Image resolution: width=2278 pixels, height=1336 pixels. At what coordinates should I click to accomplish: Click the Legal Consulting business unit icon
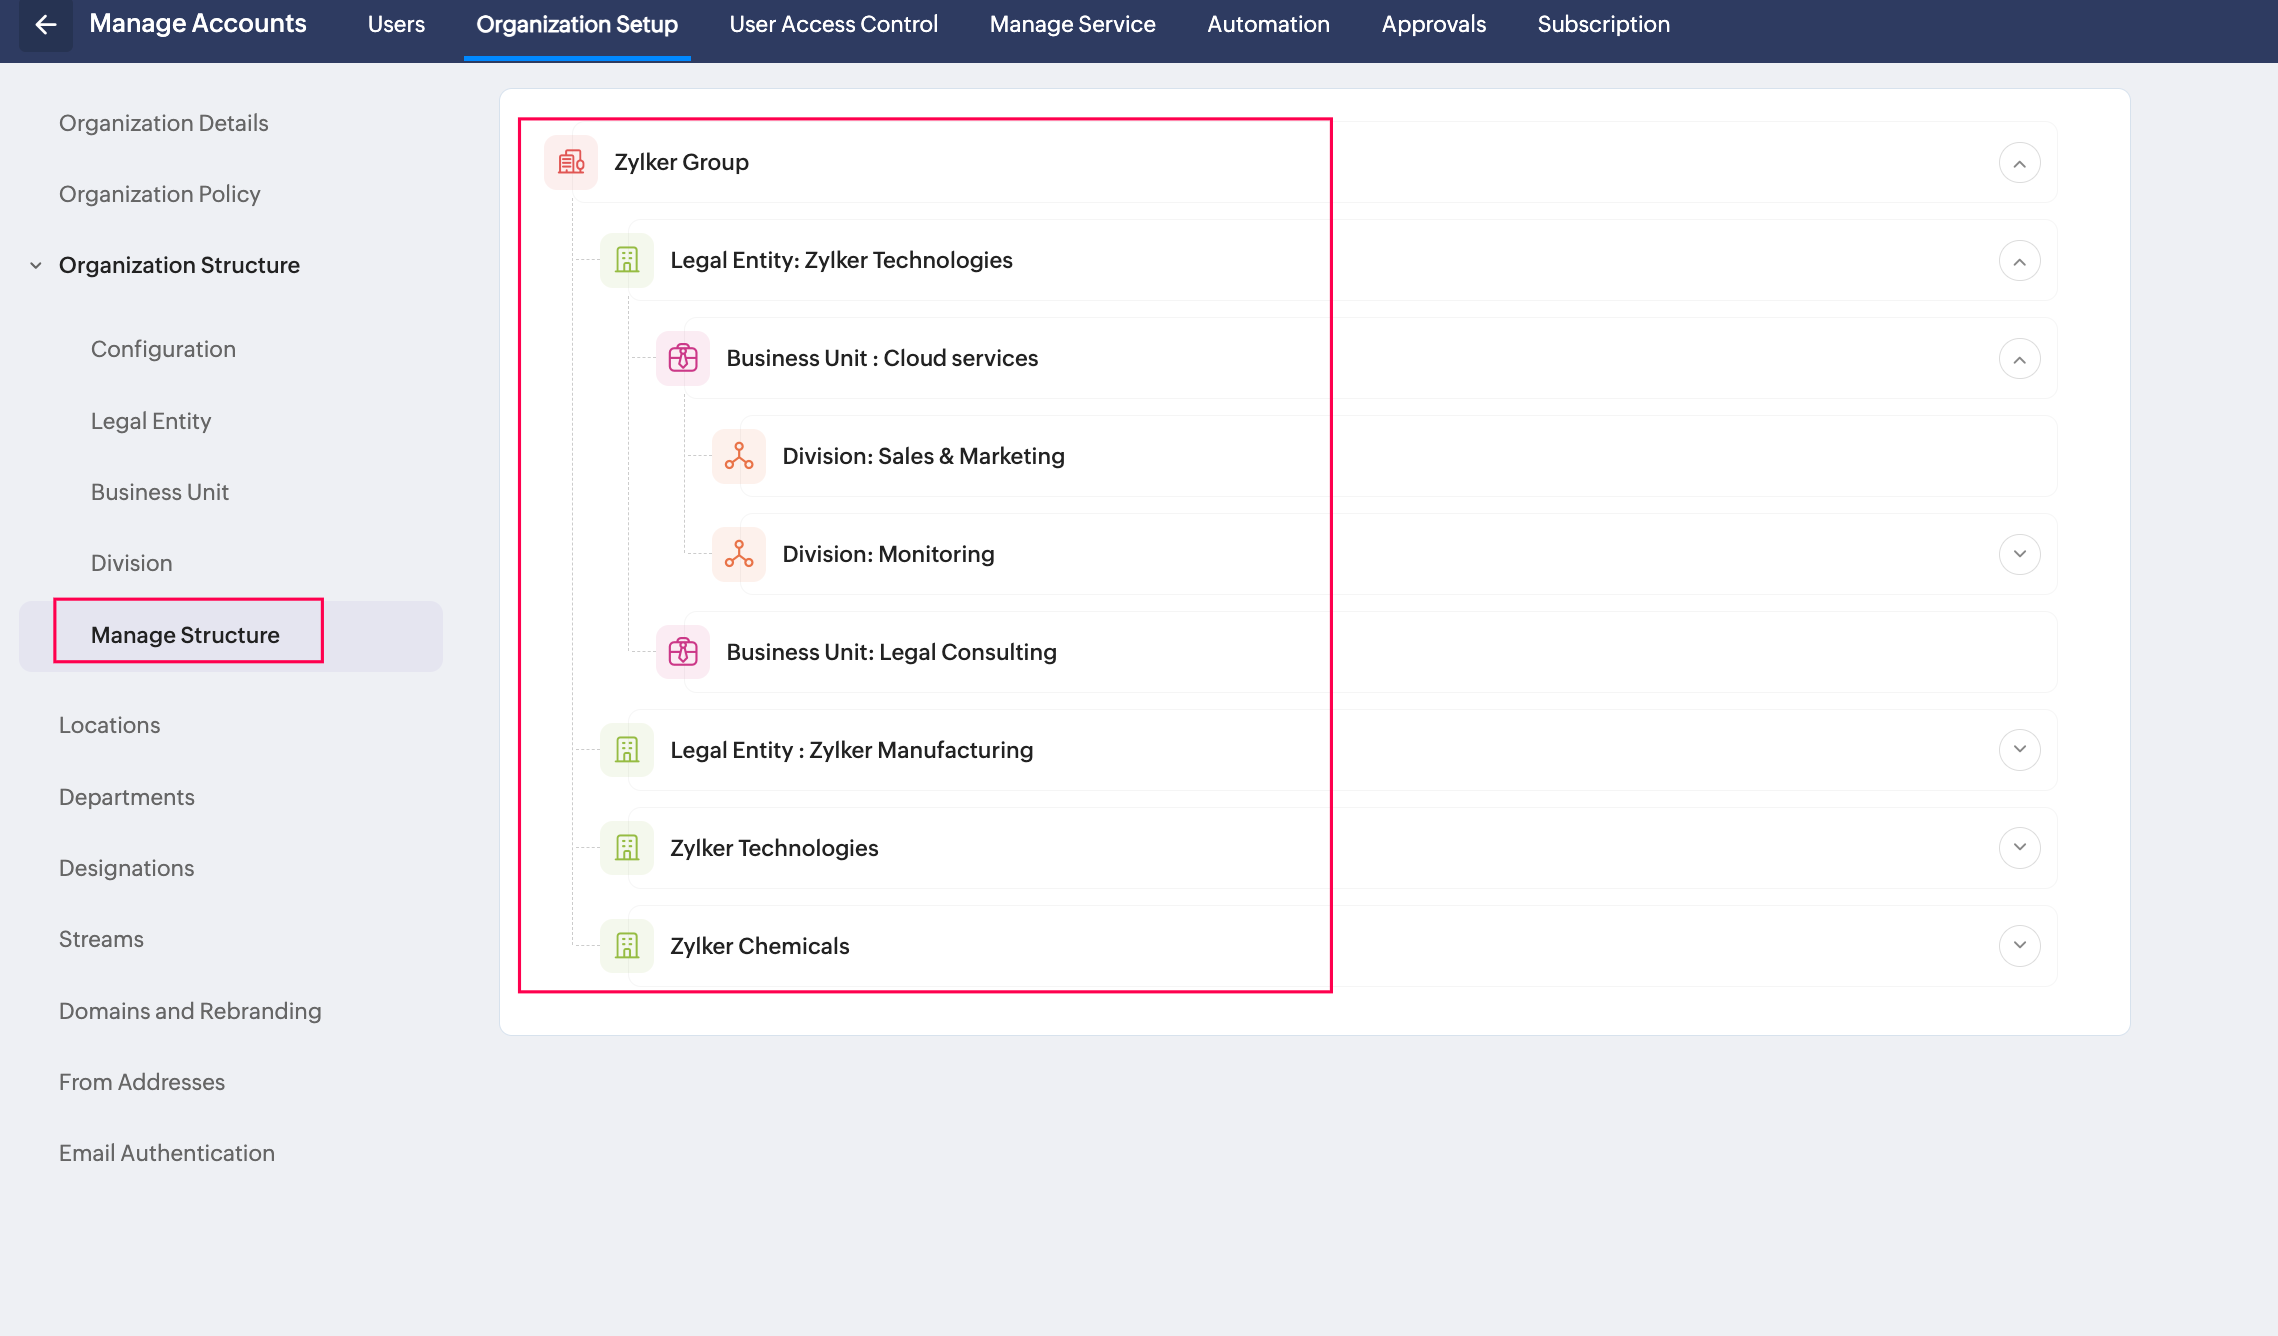[683, 652]
